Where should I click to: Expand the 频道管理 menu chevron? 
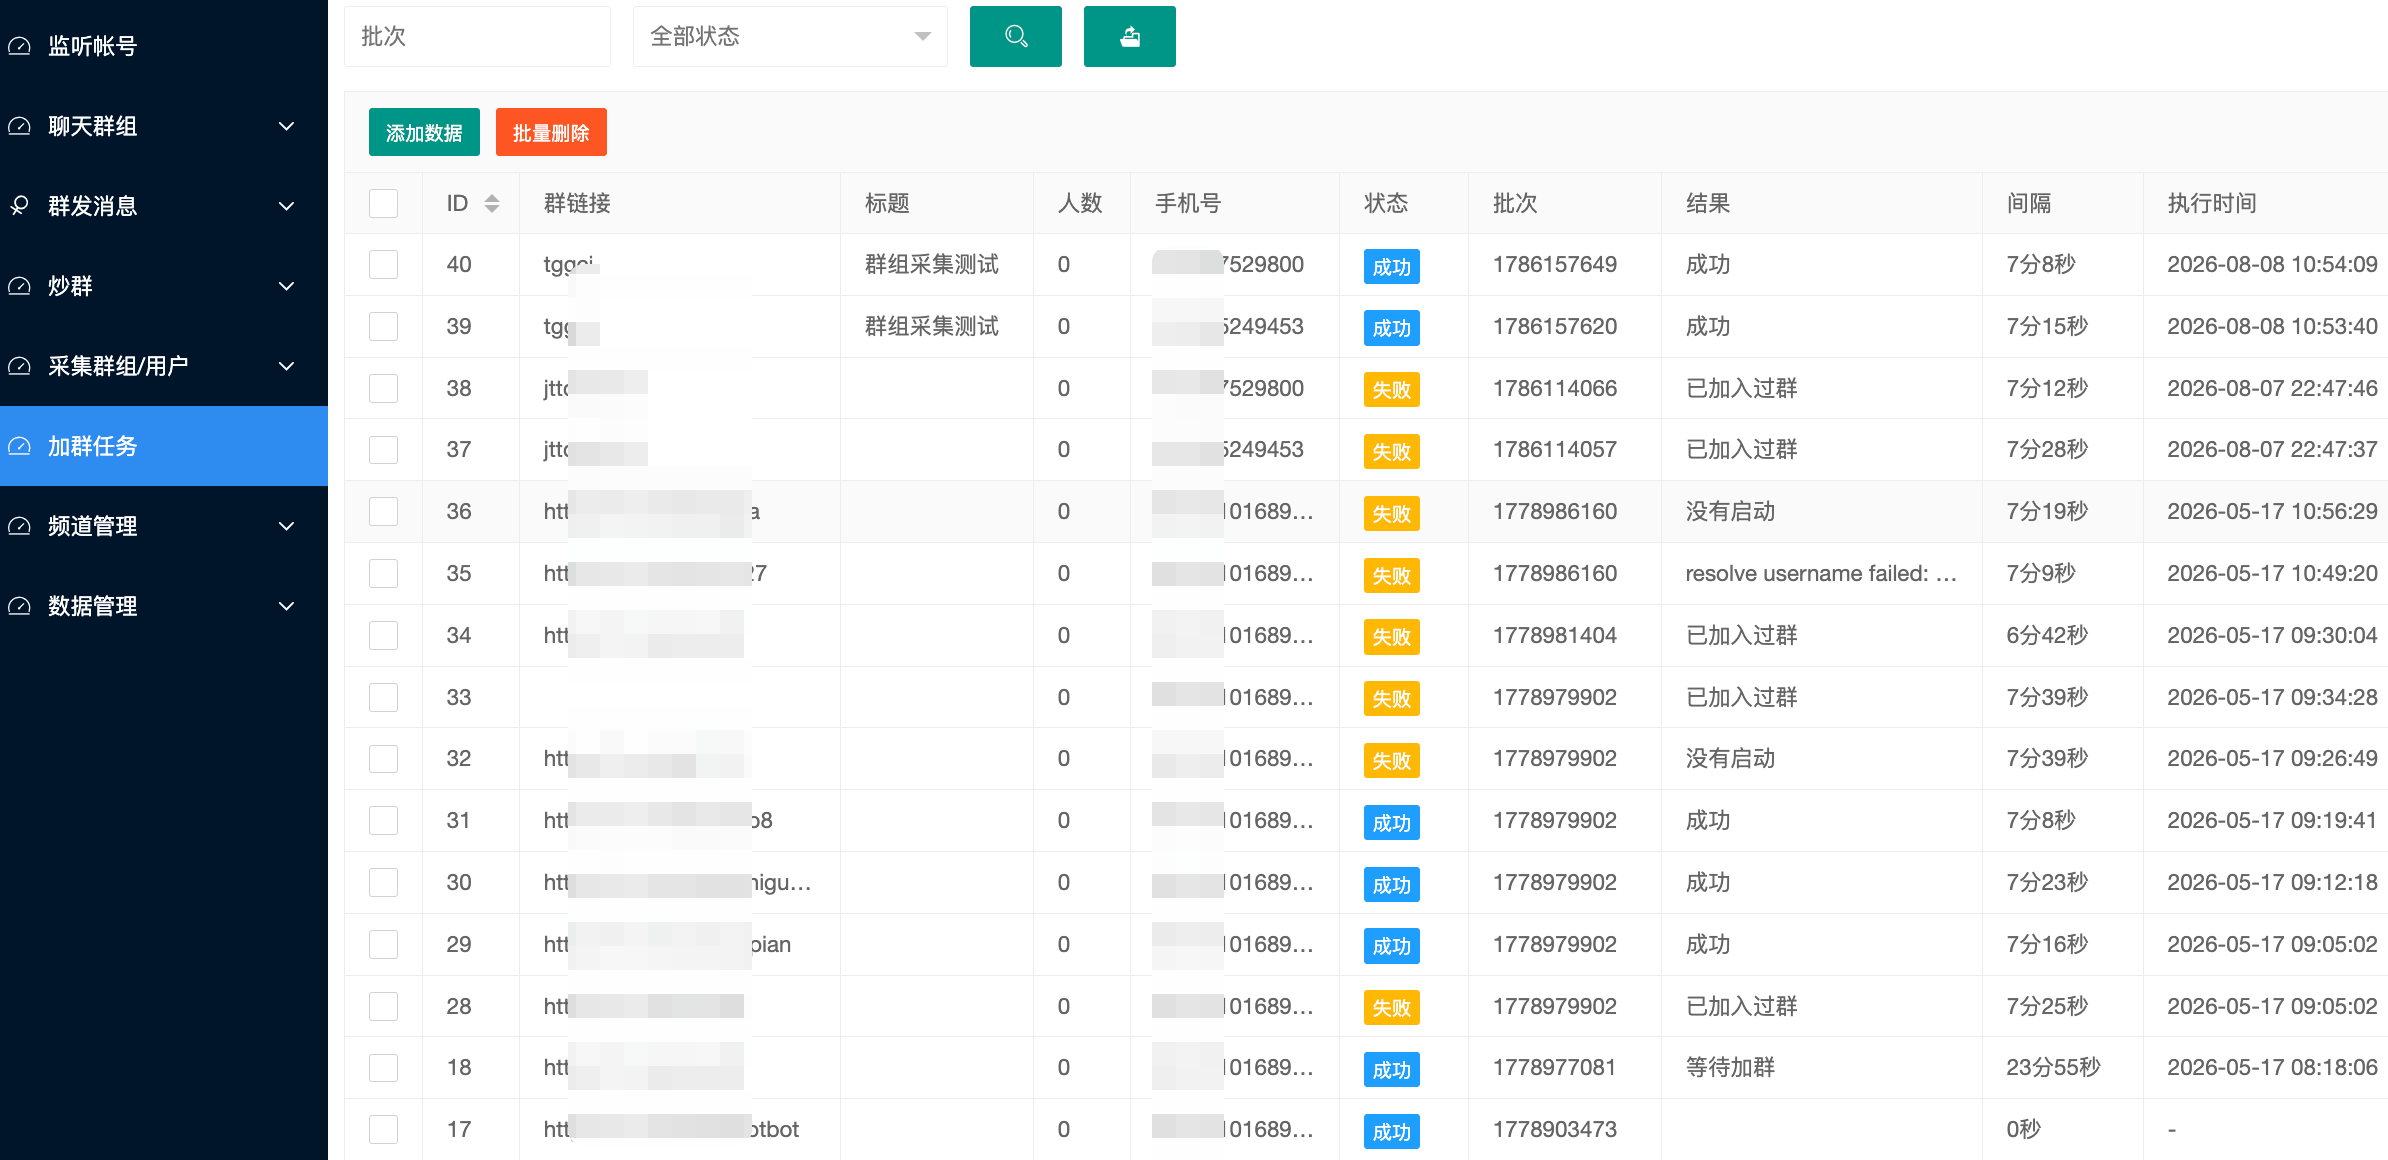[286, 526]
